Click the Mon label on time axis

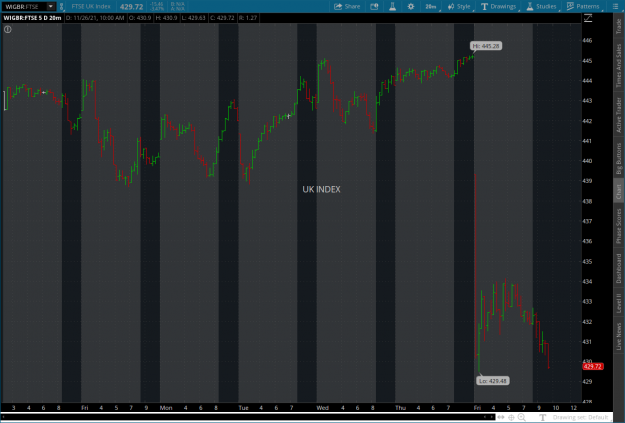pyautogui.click(x=166, y=408)
